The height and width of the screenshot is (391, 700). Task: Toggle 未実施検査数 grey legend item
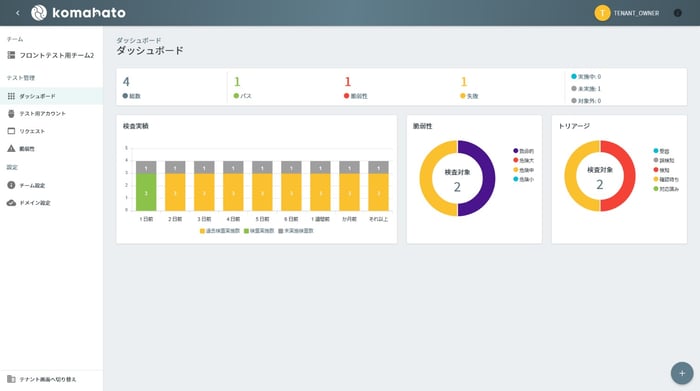[x=296, y=231]
